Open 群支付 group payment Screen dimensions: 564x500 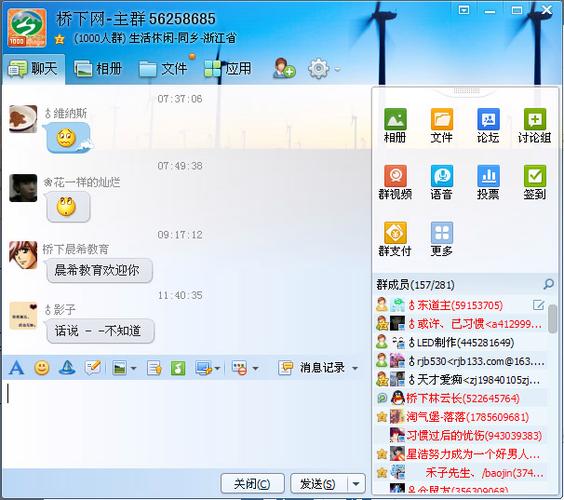pos(395,239)
